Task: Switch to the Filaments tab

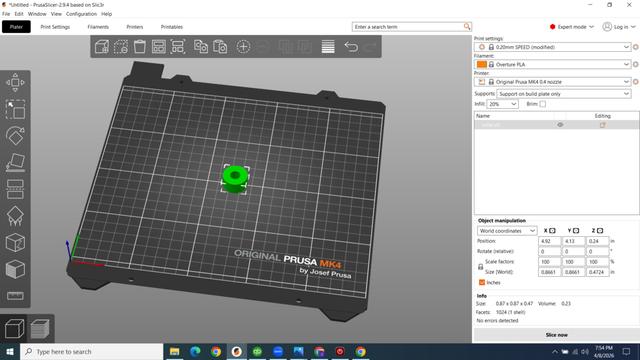Action: tap(98, 27)
